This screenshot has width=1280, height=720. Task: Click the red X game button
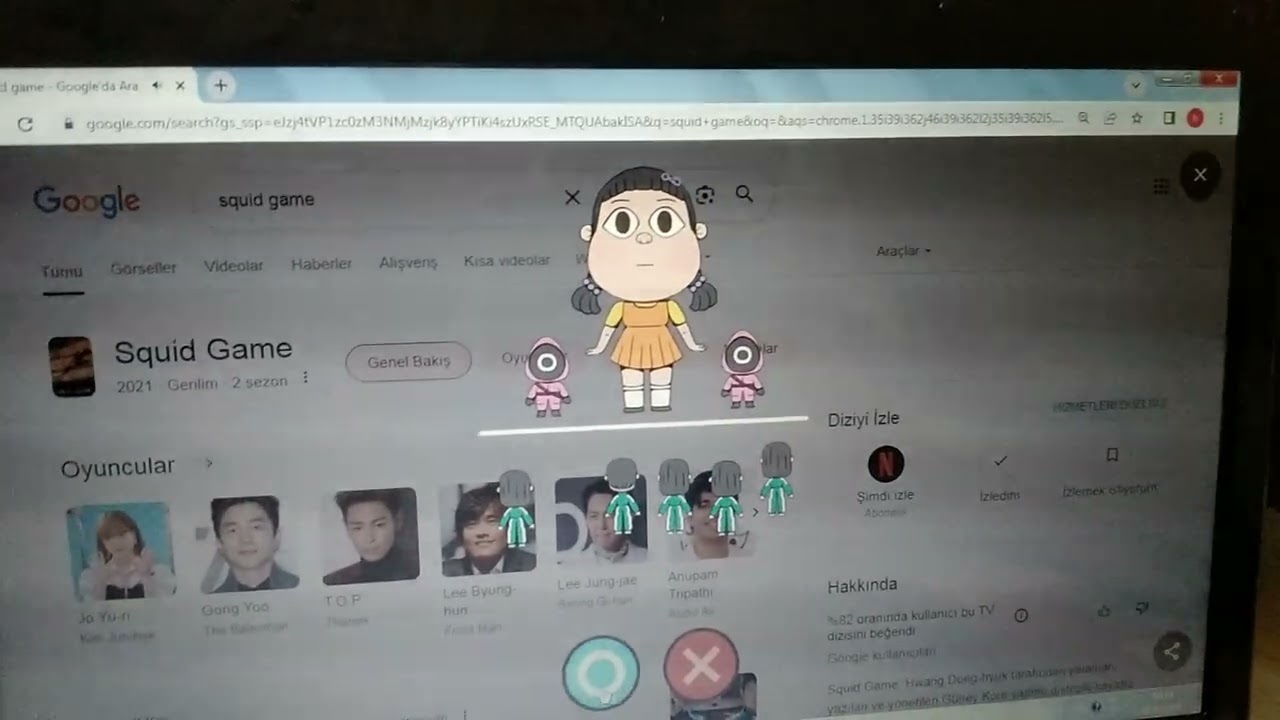(x=701, y=665)
